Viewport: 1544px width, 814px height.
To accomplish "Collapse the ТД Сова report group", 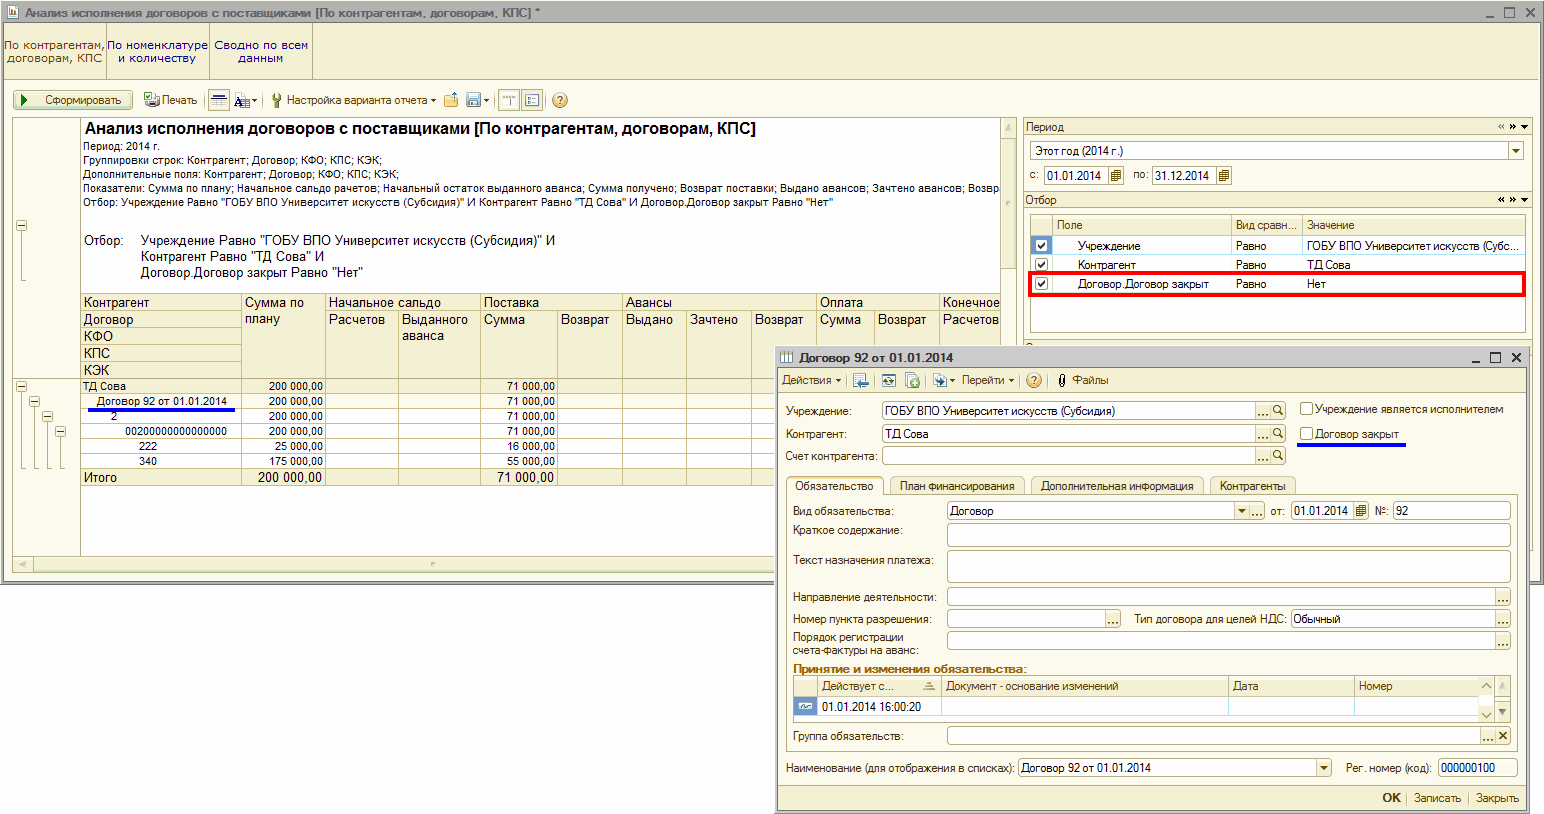I will point(21,386).
